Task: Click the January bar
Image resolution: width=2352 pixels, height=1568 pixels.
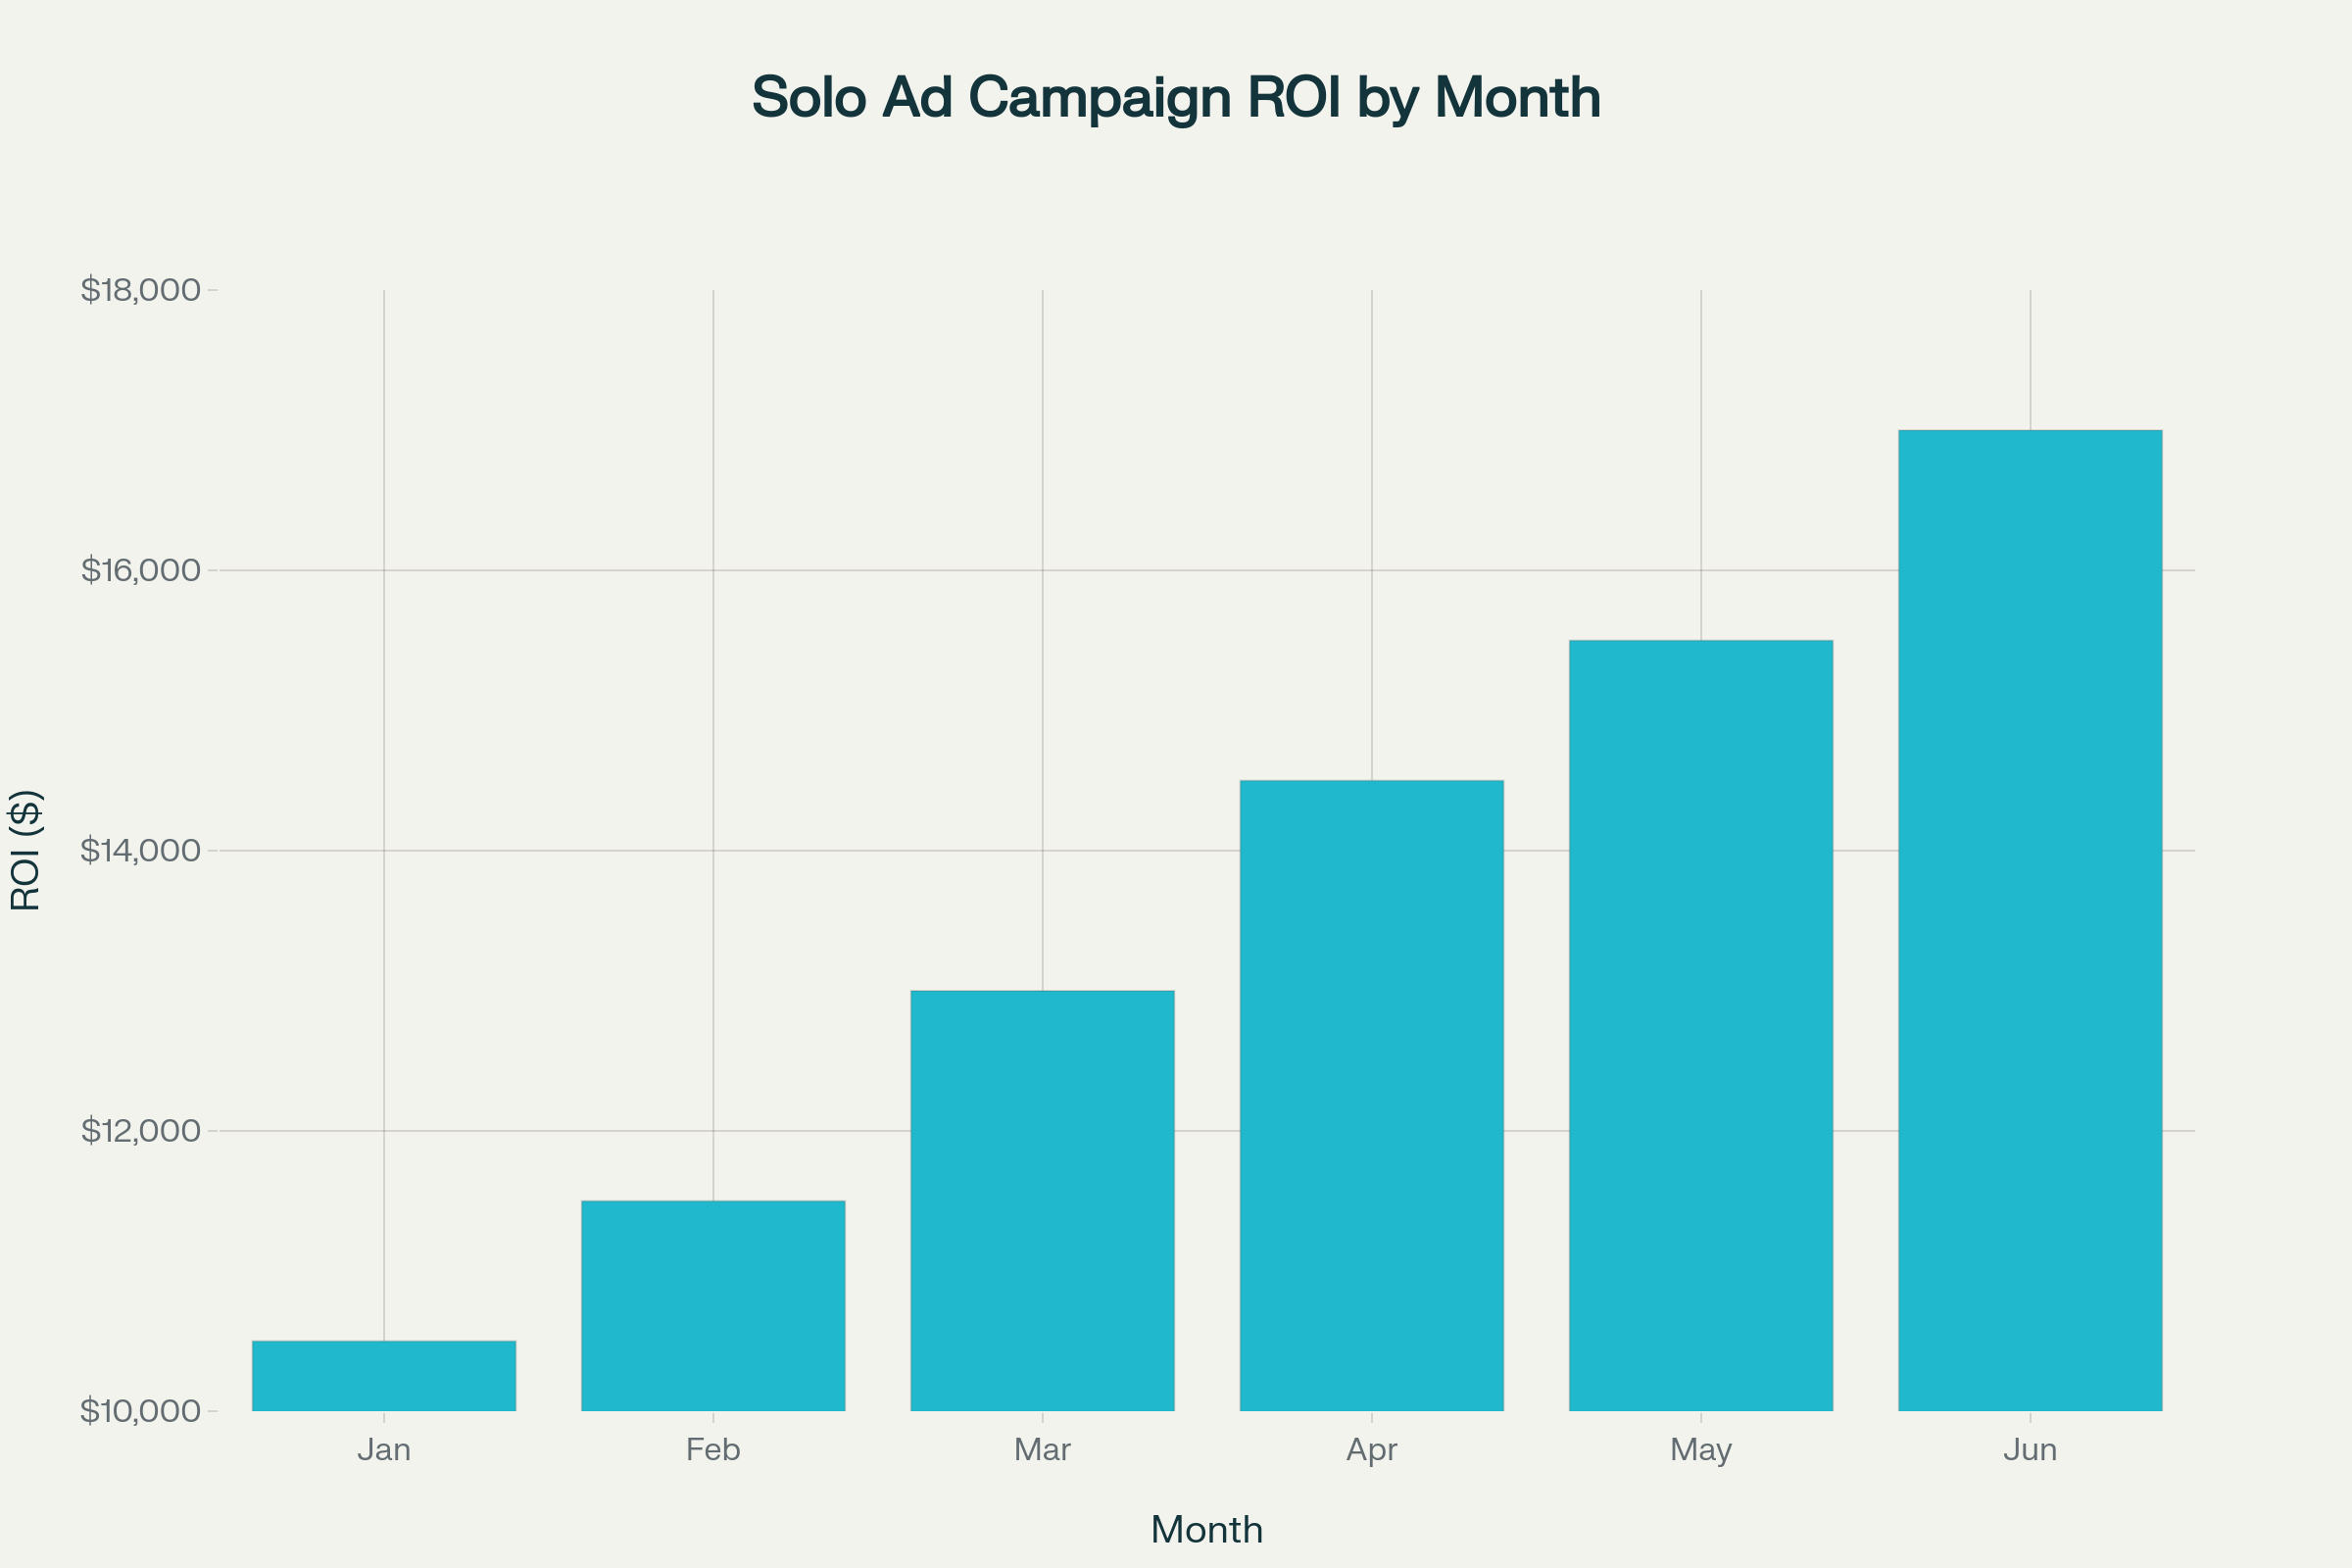Action: point(384,1376)
